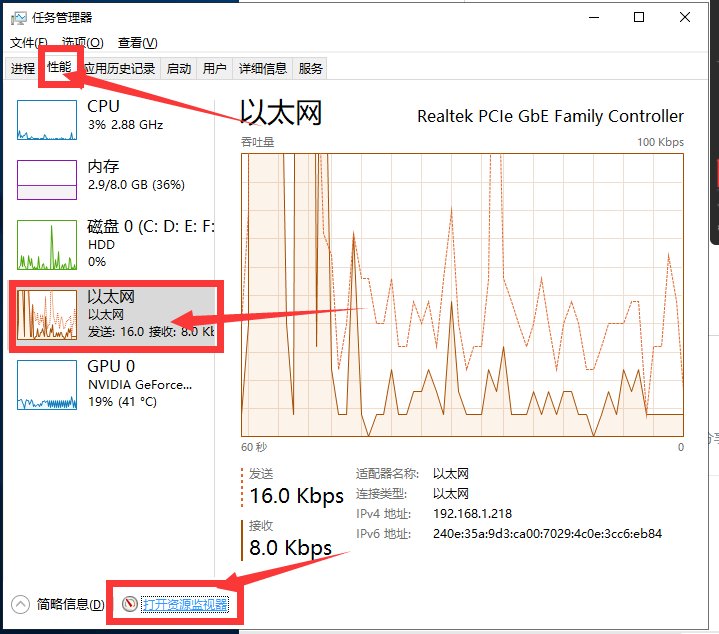Viewport: 719px width, 634px height.
Task: Switch to the 应用历史记录 tab
Action: [120, 69]
